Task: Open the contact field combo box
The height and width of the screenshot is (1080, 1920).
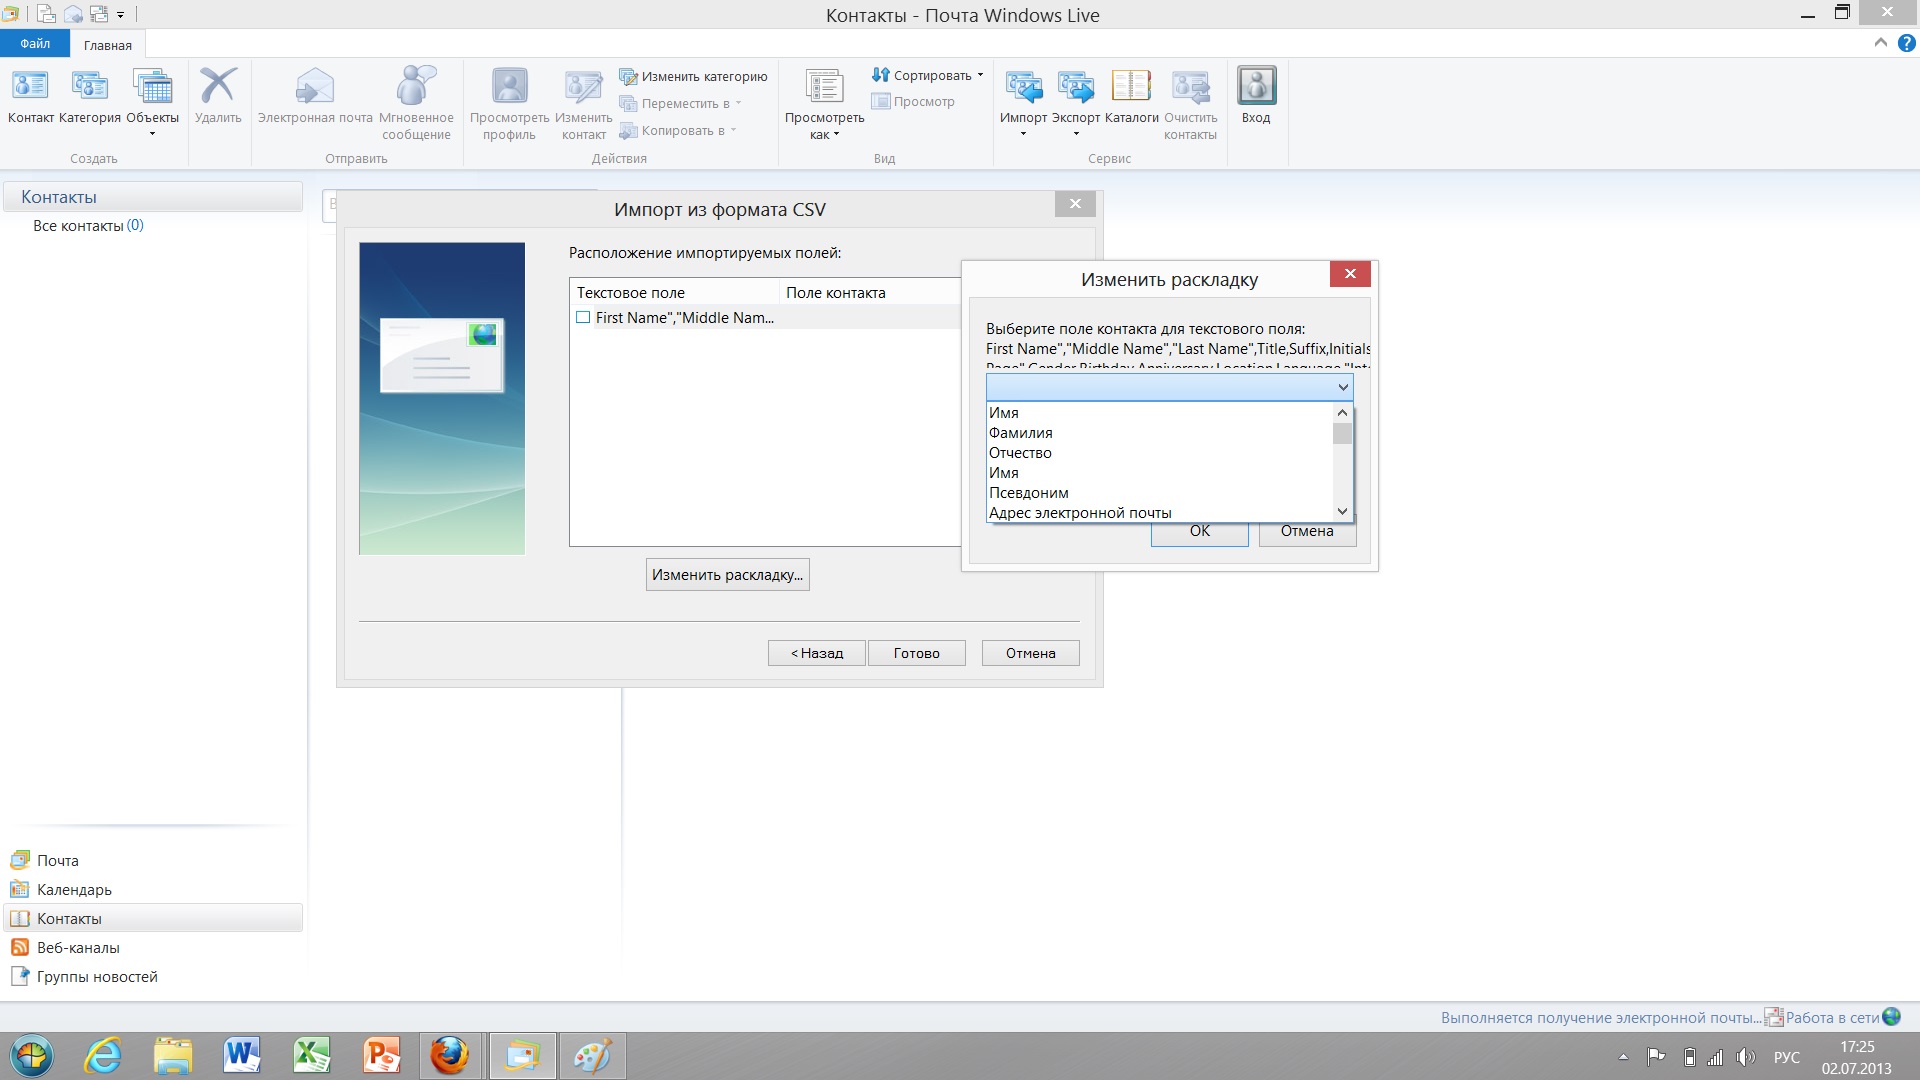Action: (x=1169, y=387)
